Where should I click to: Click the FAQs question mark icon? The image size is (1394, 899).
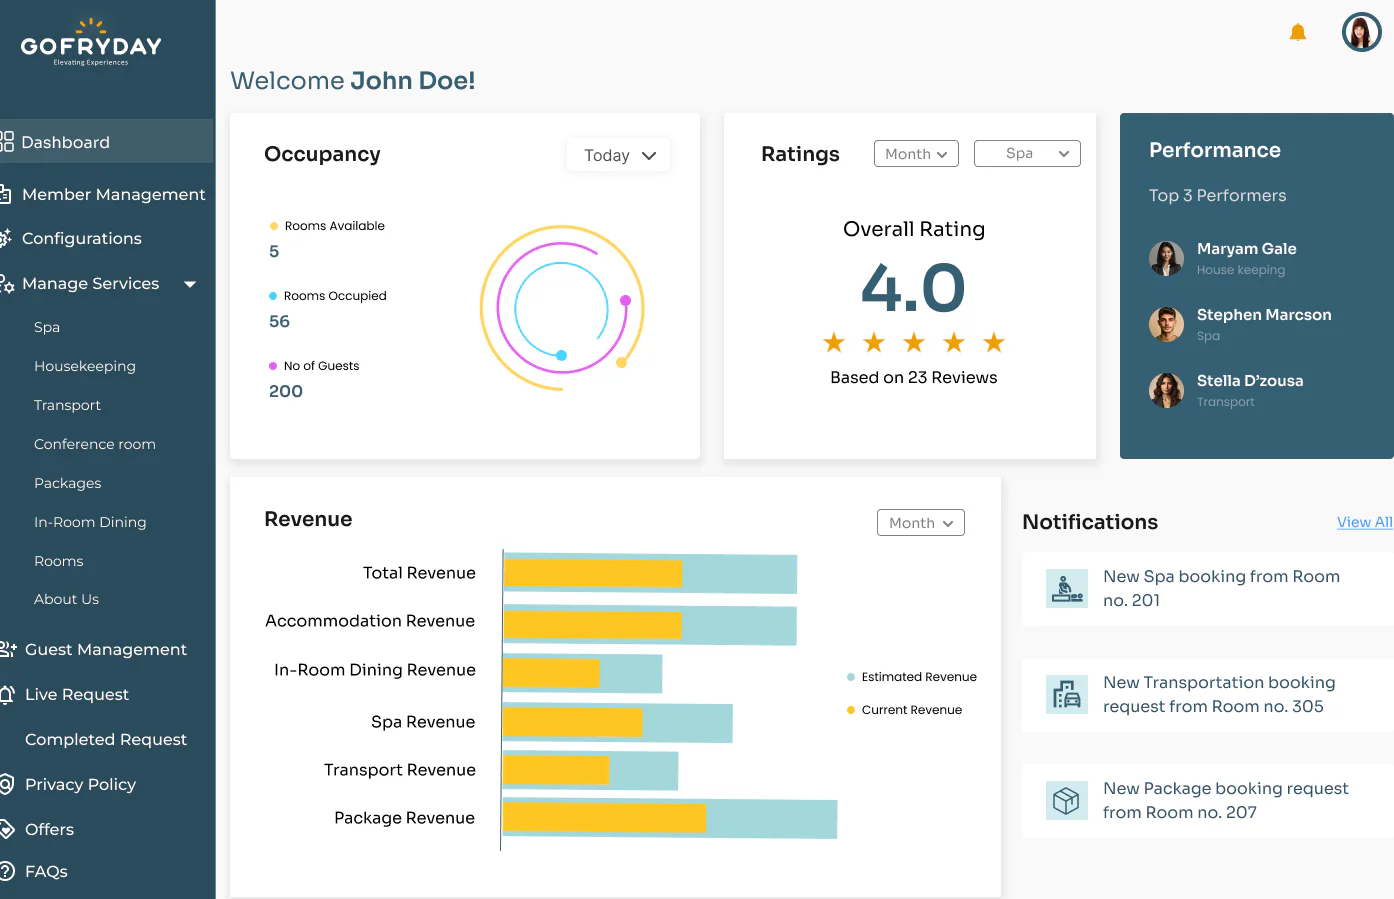point(7,871)
